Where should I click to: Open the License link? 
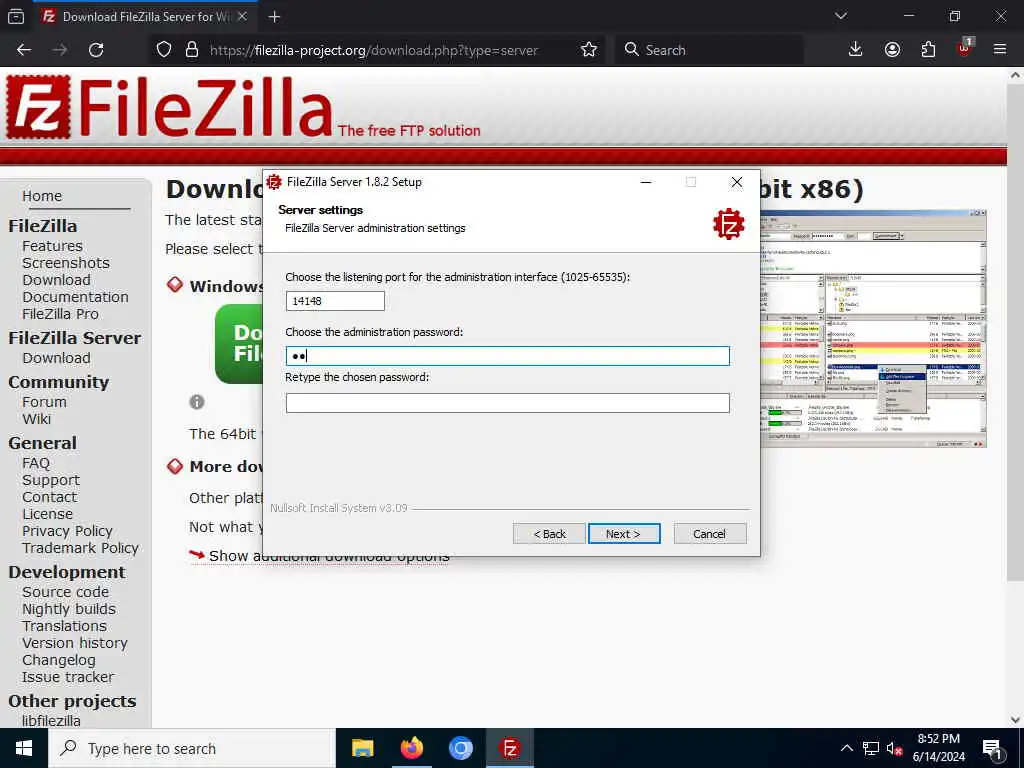click(x=48, y=514)
